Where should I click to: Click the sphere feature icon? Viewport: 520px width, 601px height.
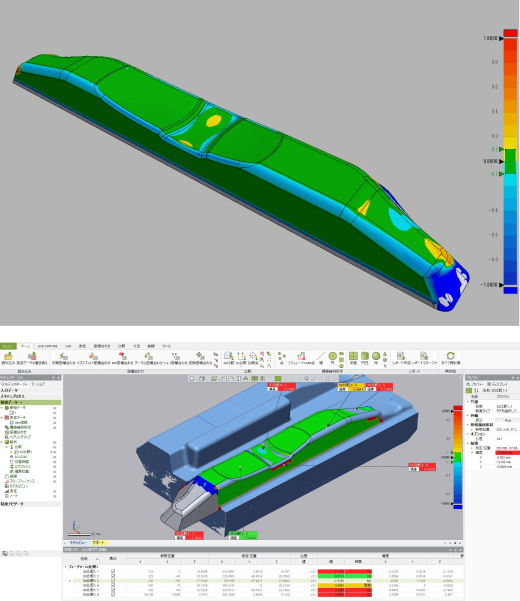[376, 356]
